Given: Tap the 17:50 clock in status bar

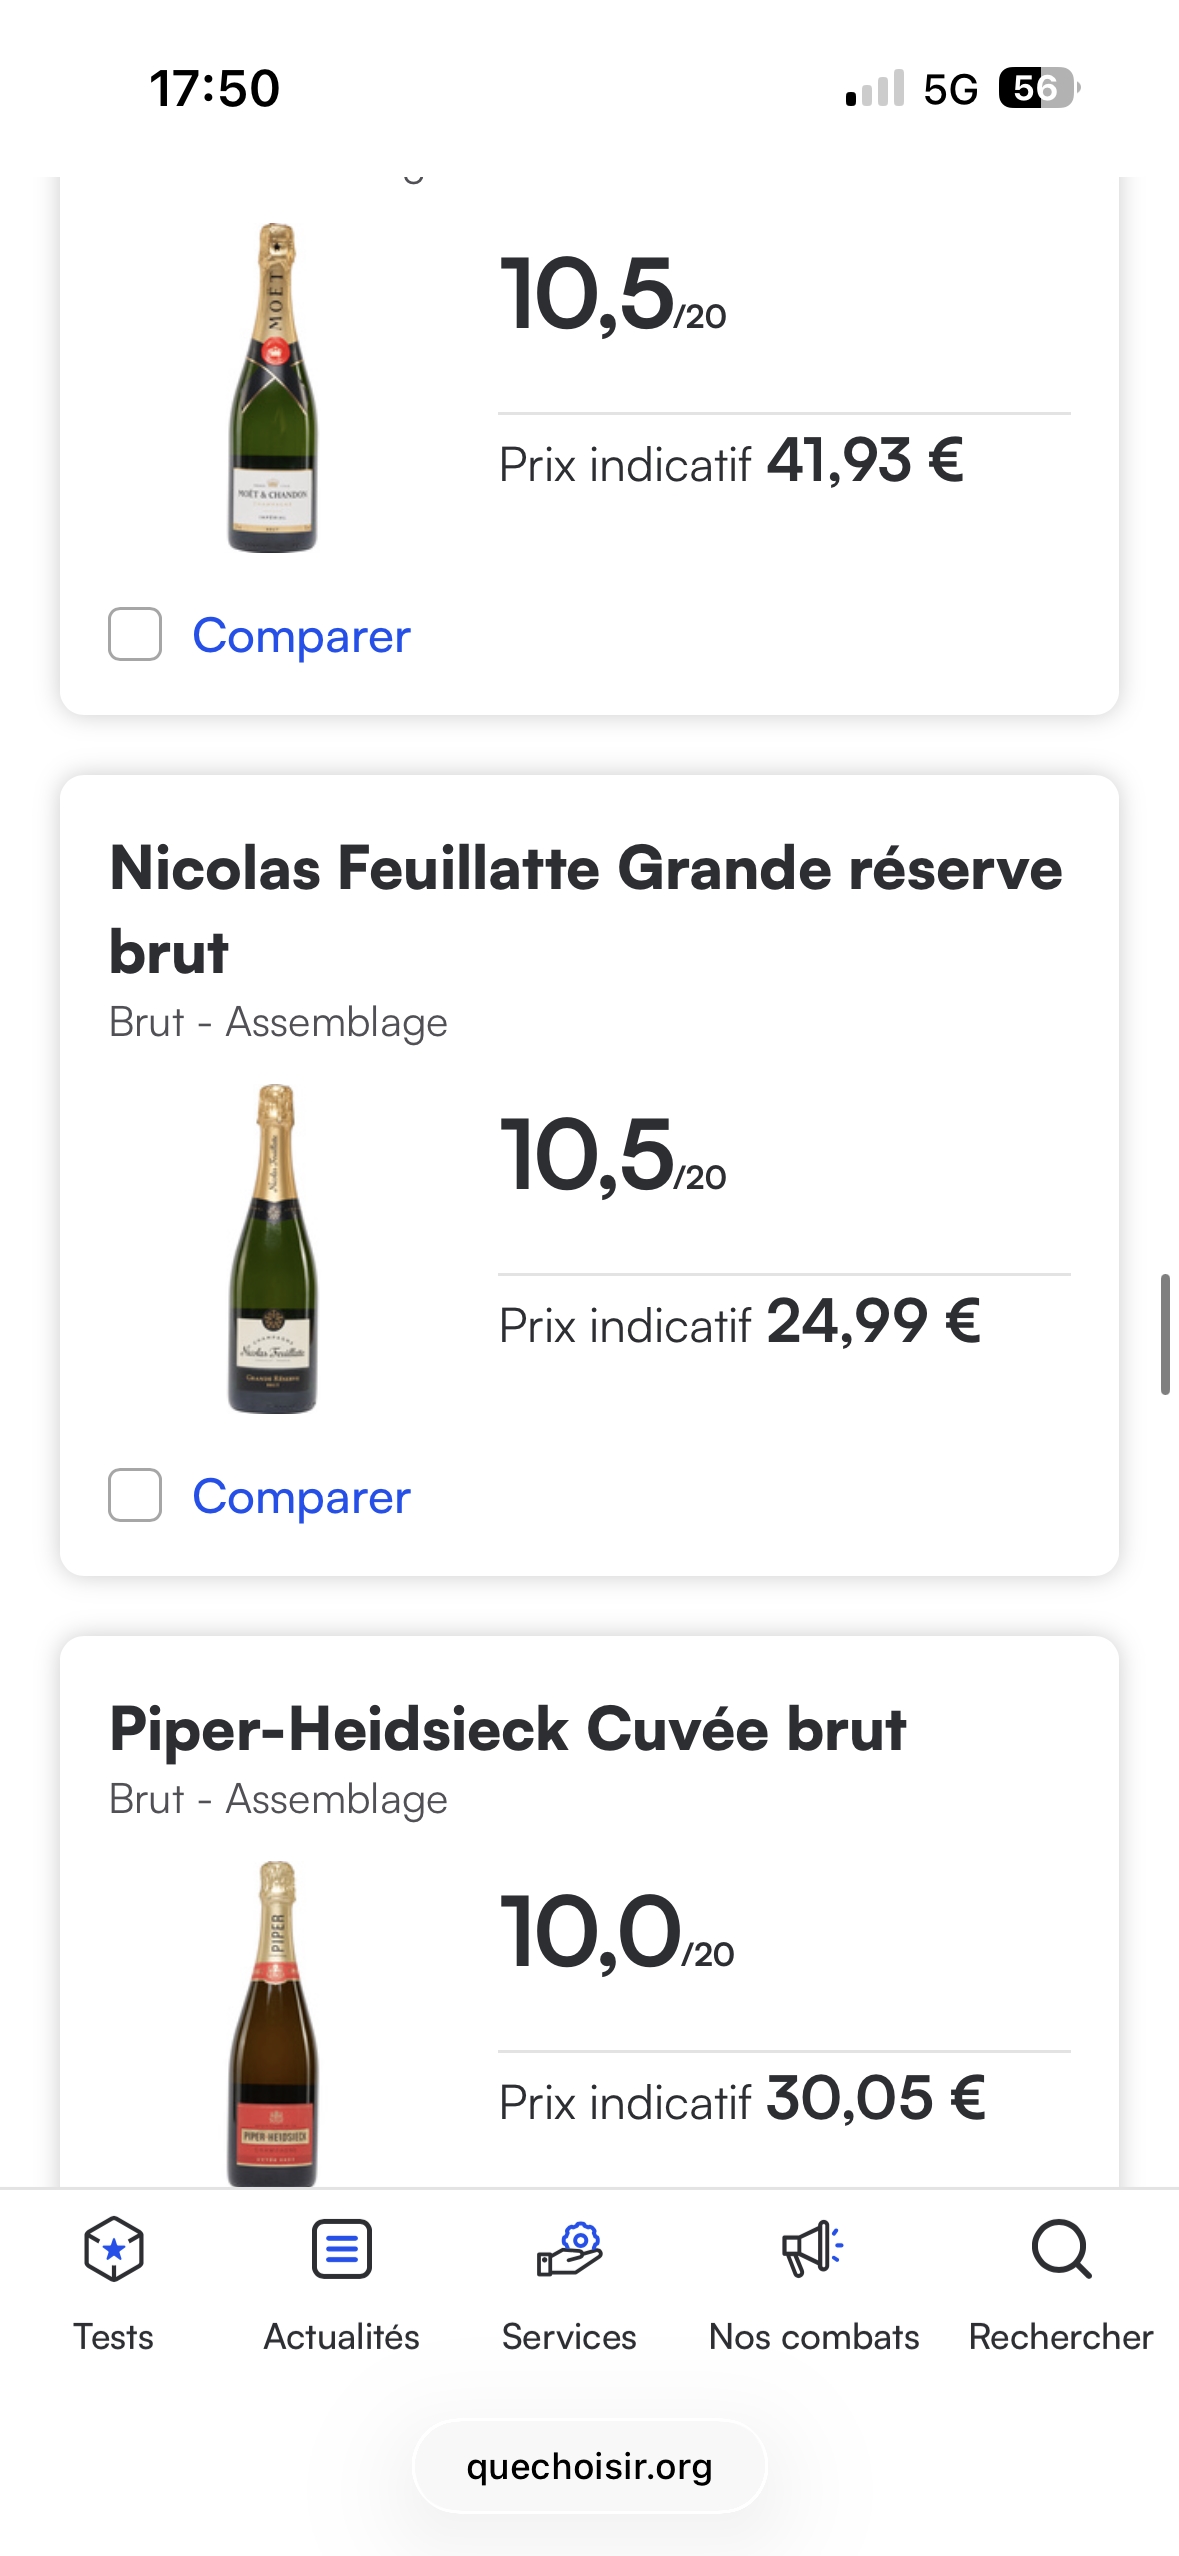Looking at the screenshot, I should tap(215, 88).
